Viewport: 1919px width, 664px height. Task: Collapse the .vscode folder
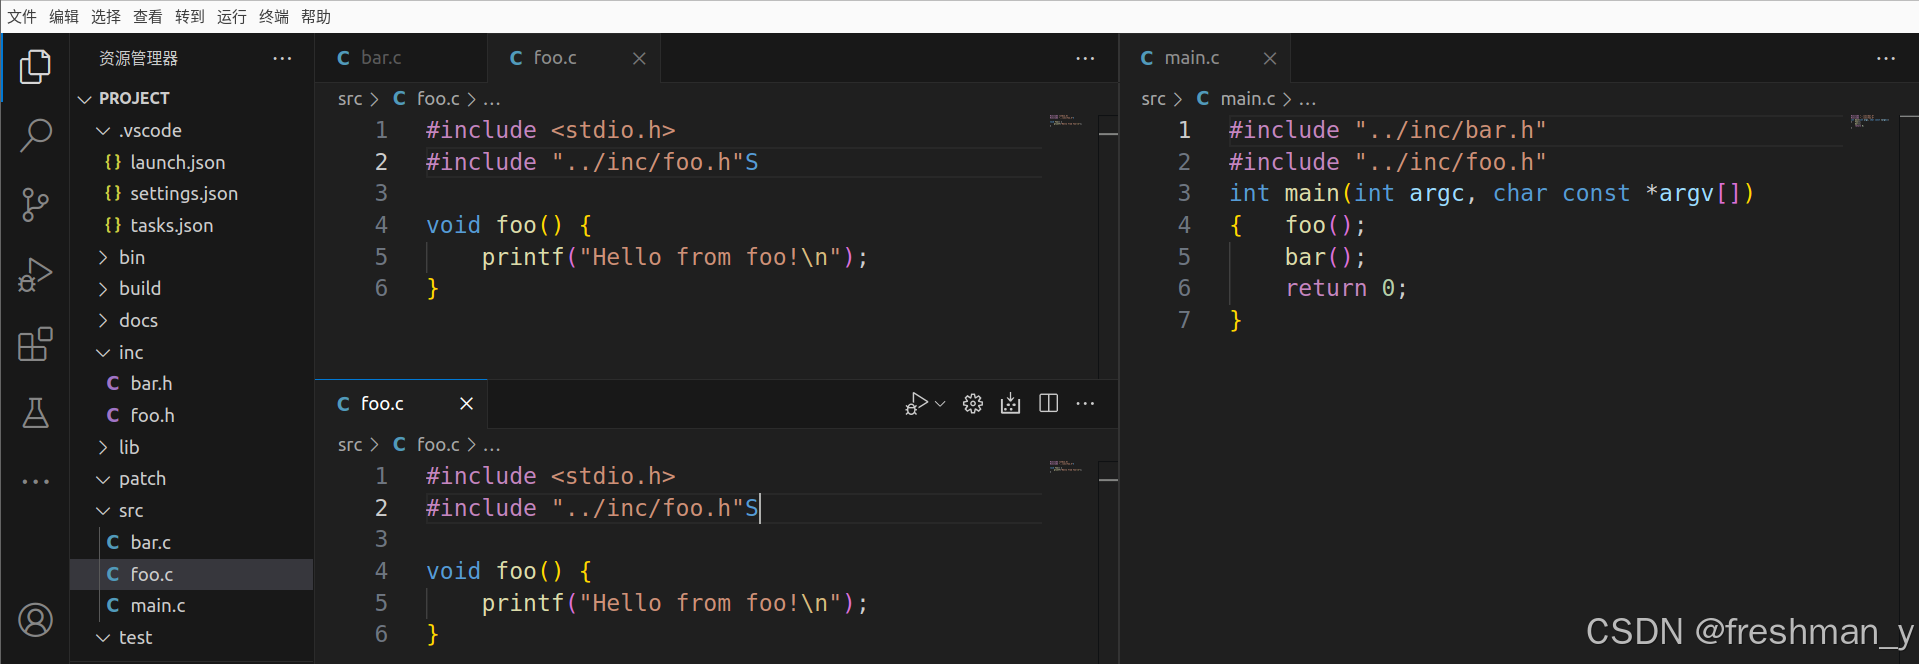191,130
